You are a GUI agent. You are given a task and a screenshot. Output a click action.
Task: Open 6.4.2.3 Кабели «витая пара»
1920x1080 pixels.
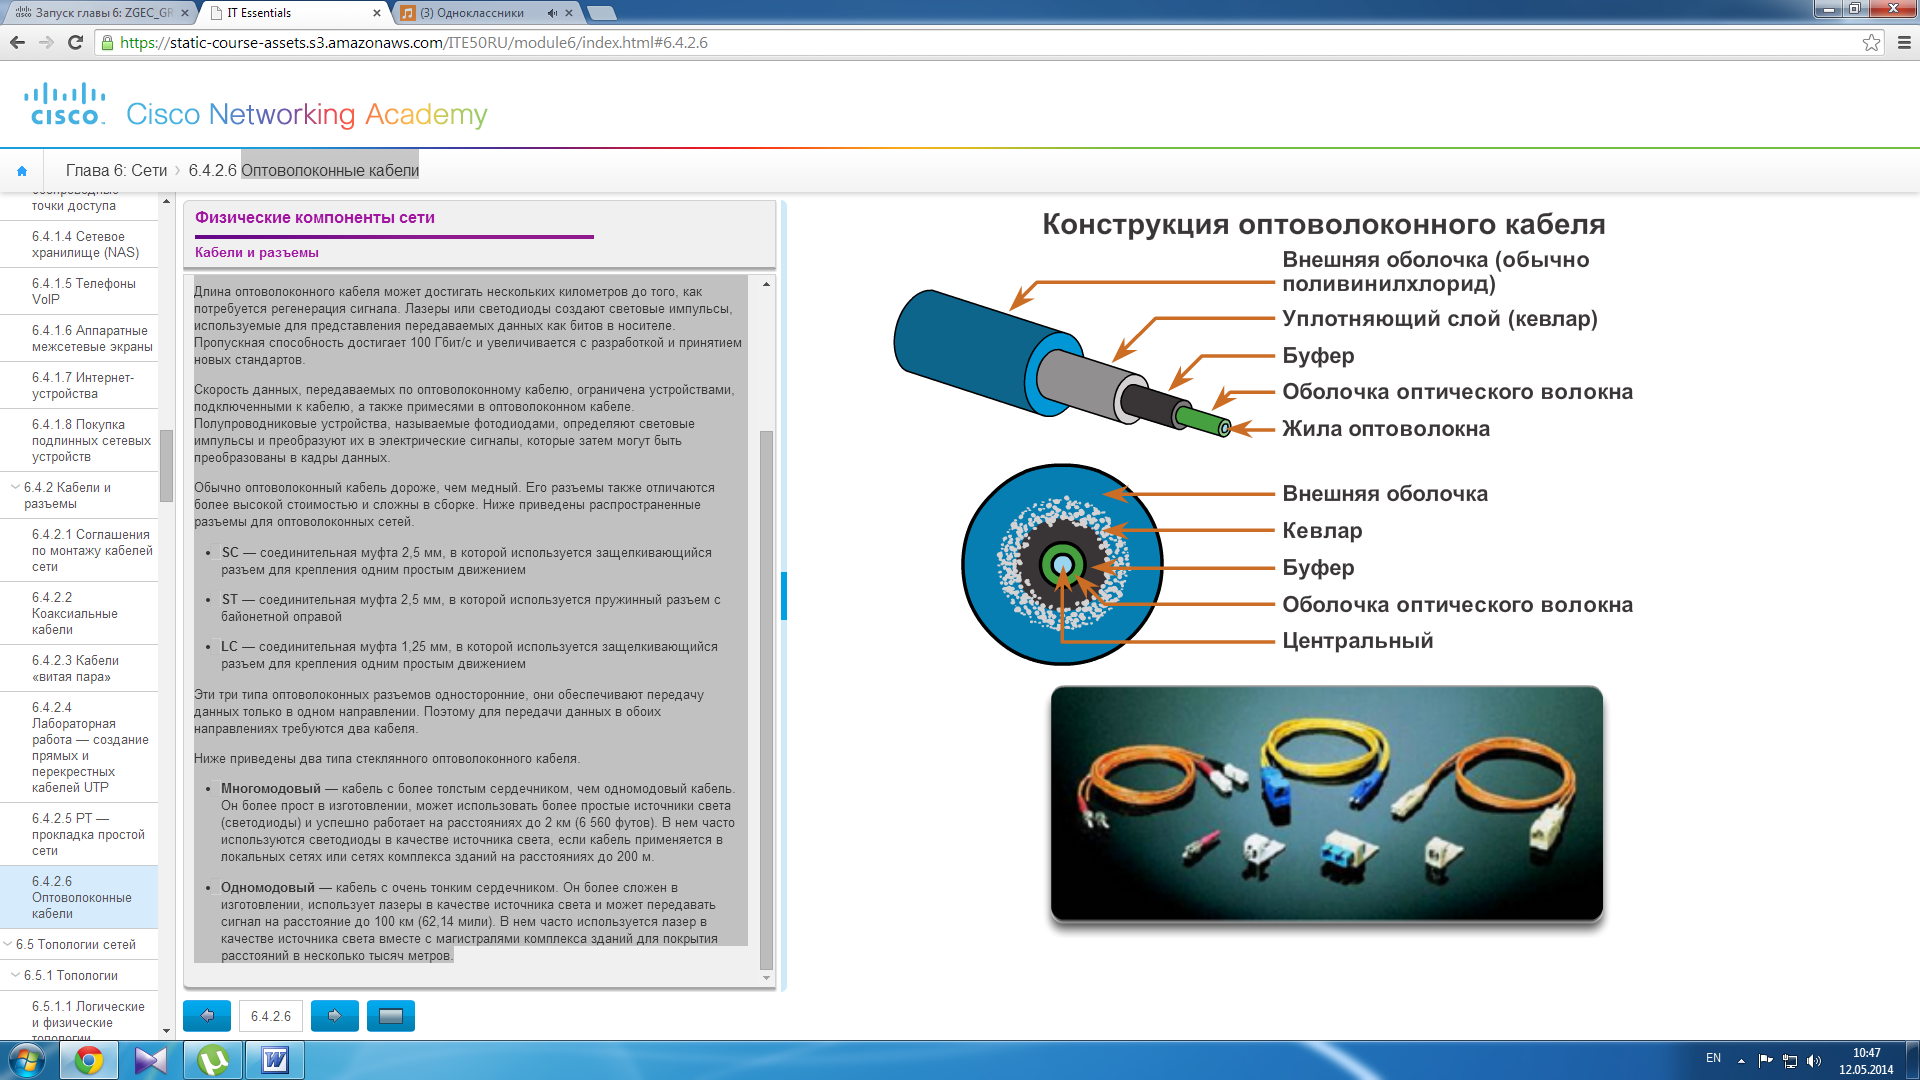(75, 668)
